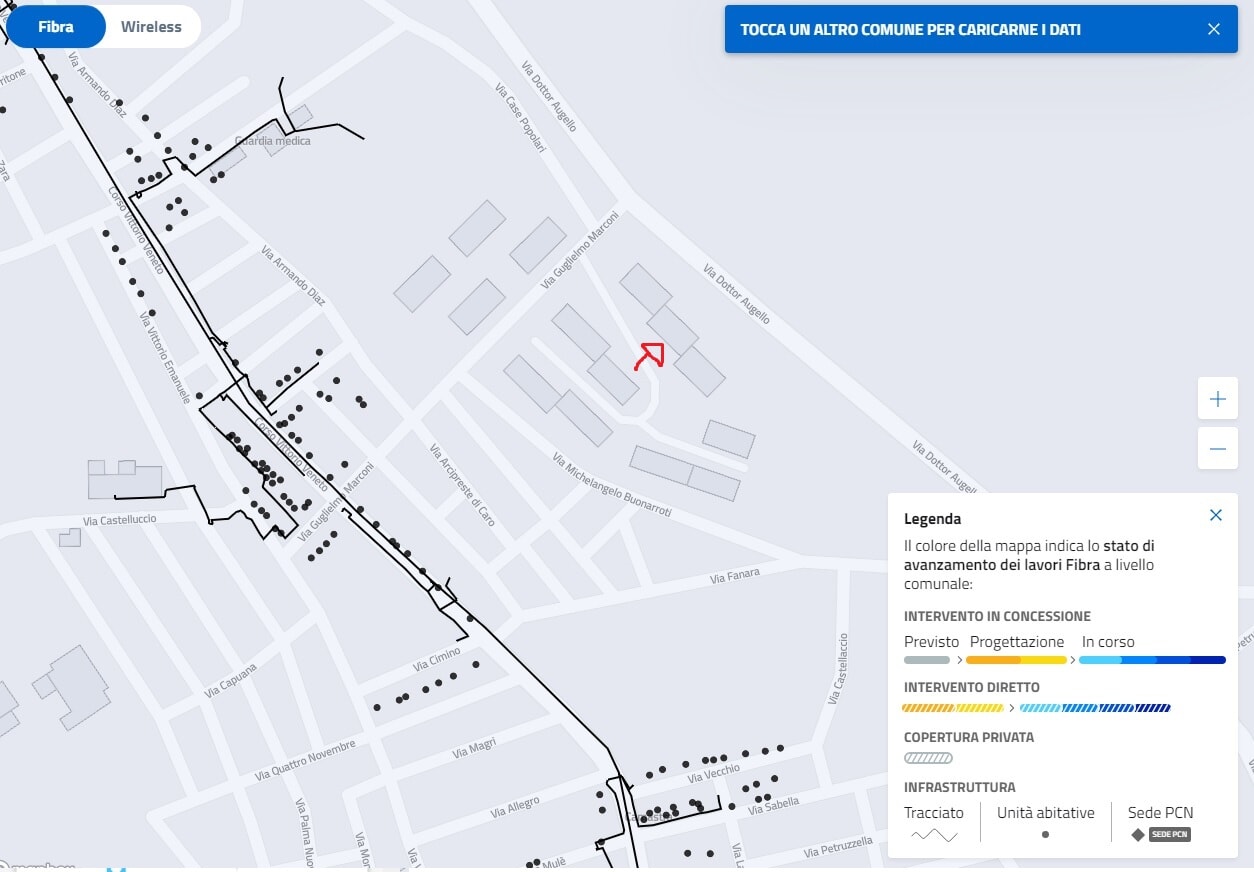This screenshot has width=1254, height=872.
Task: Click the orange Progettazione color bar
Action: pyautogui.click(x=1016, y=660)
